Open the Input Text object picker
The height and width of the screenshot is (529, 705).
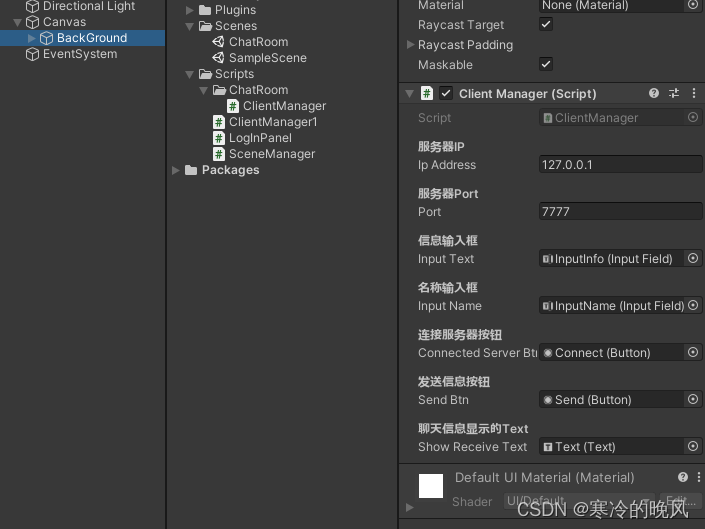(693, 258)
